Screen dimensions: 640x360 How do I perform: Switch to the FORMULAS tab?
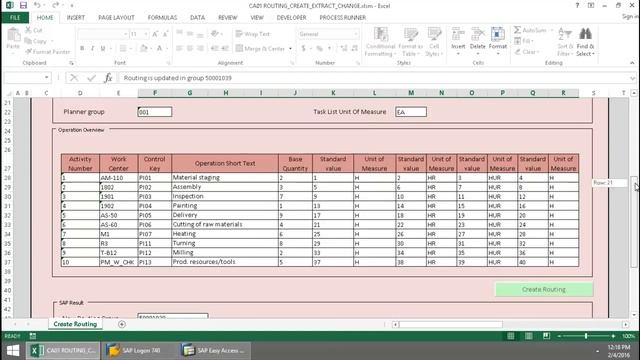[x=162, y=18]
